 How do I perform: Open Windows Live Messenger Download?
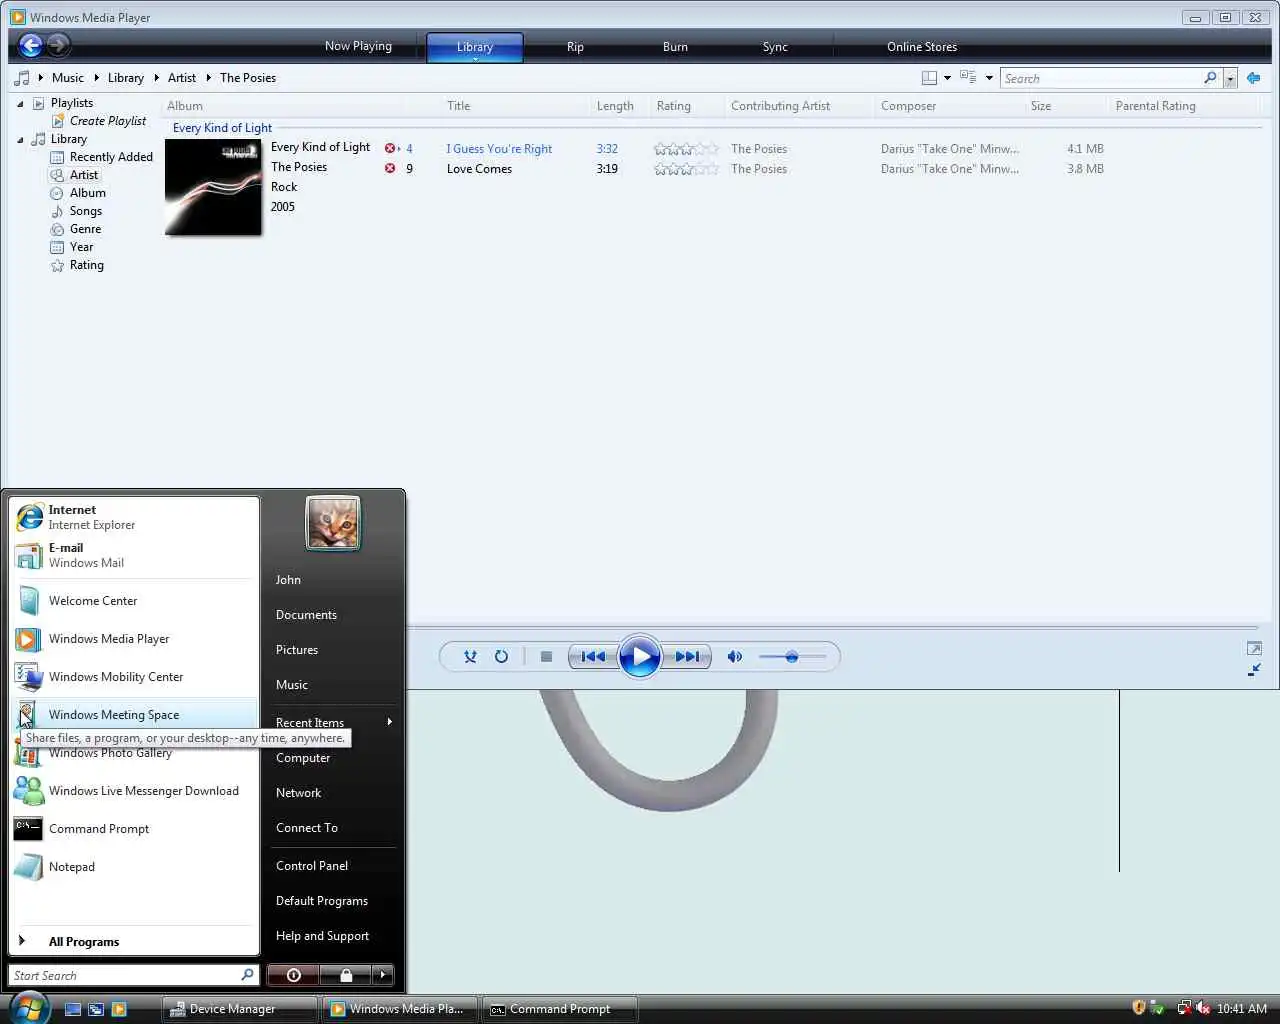click(x=134, y=791)
